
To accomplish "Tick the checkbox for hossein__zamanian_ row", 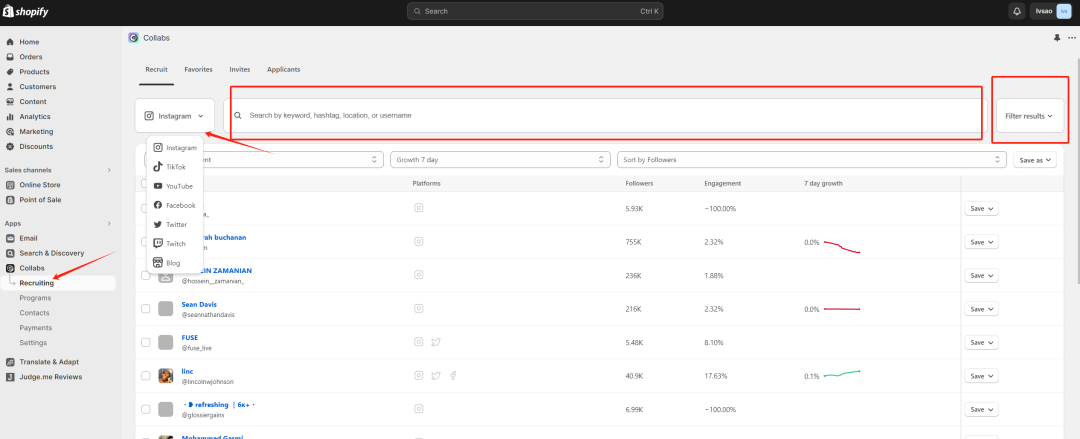I will click(x=145, y=276).
